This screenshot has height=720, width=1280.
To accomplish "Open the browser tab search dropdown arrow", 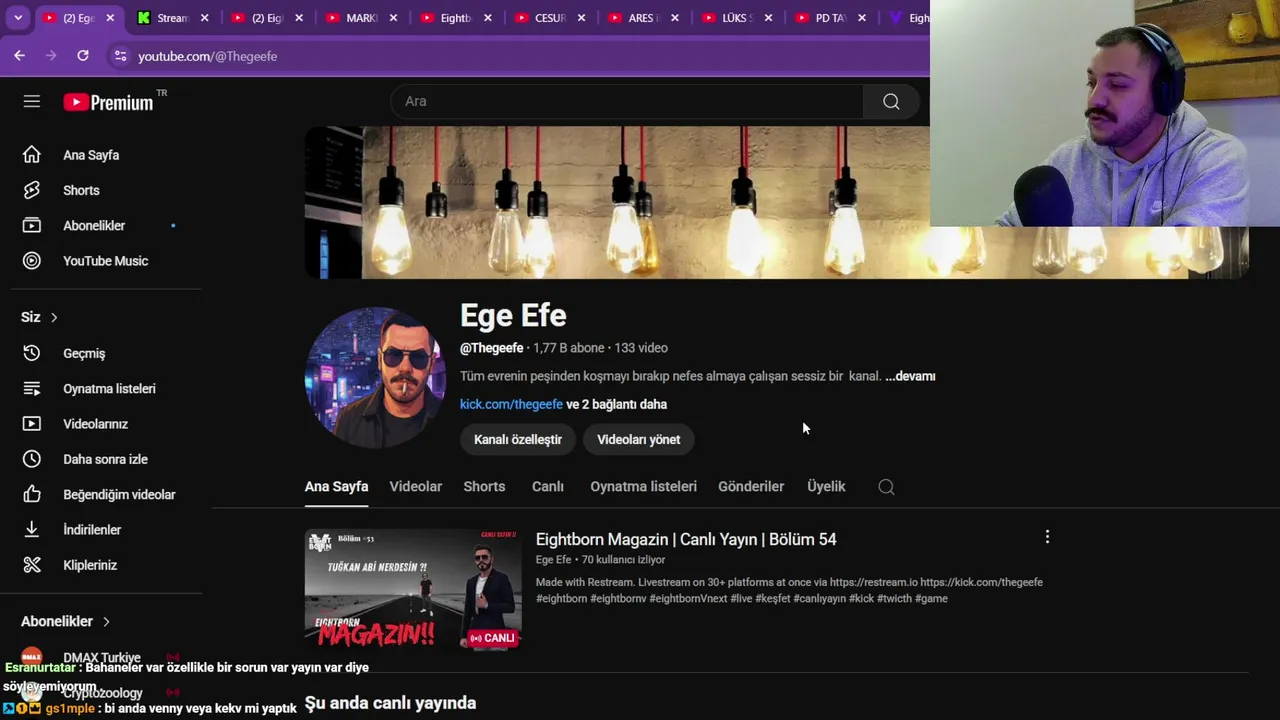I will [x=18, y=18].
